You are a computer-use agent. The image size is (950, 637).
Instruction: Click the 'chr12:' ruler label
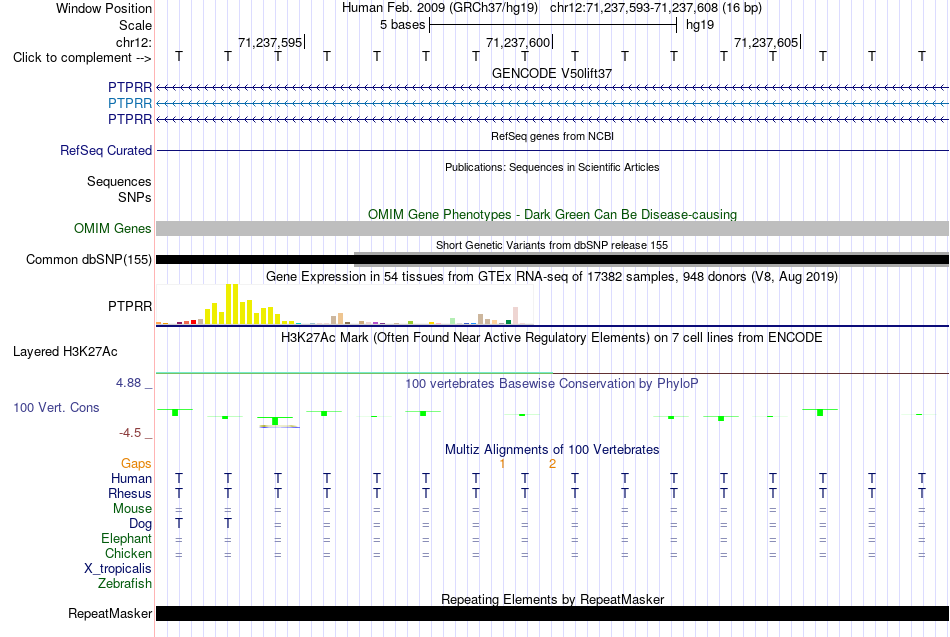[x=133, y=42]
